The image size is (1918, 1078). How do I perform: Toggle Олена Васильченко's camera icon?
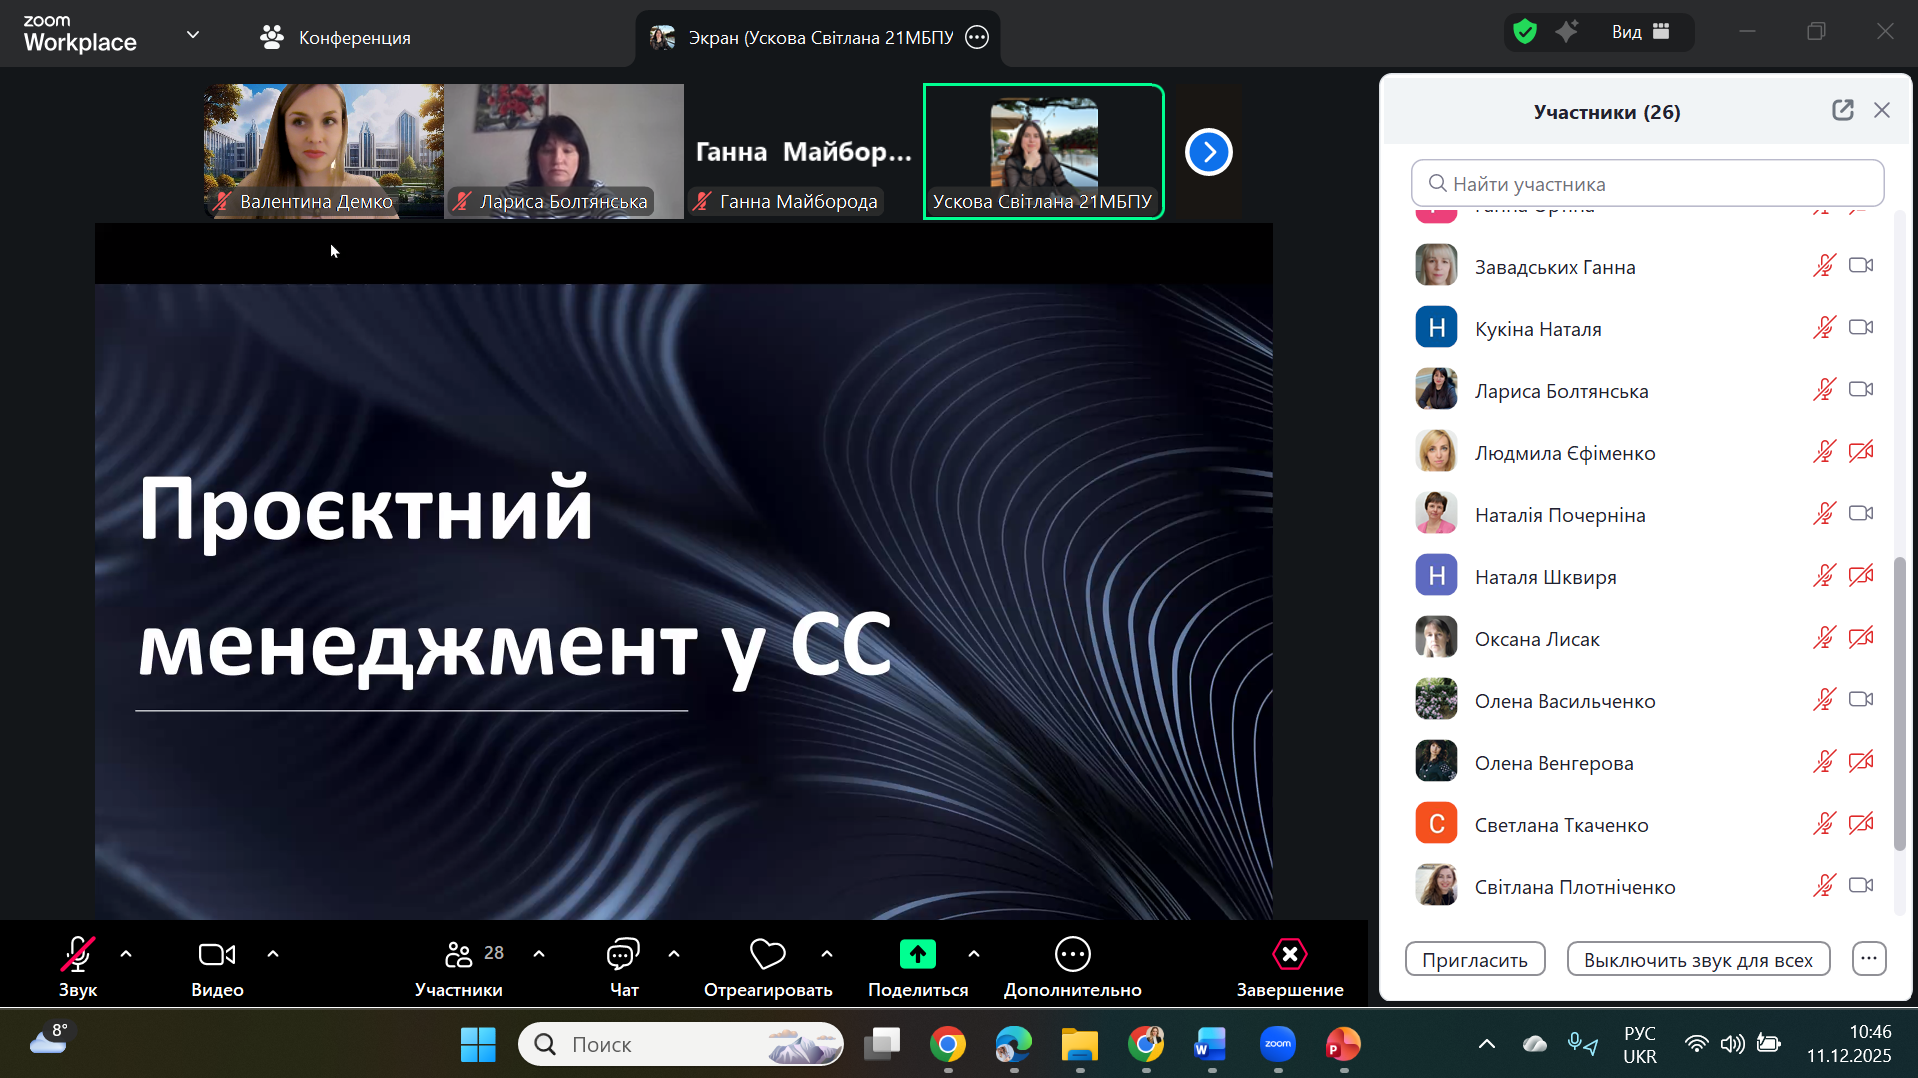click(x=1861, y=699)
